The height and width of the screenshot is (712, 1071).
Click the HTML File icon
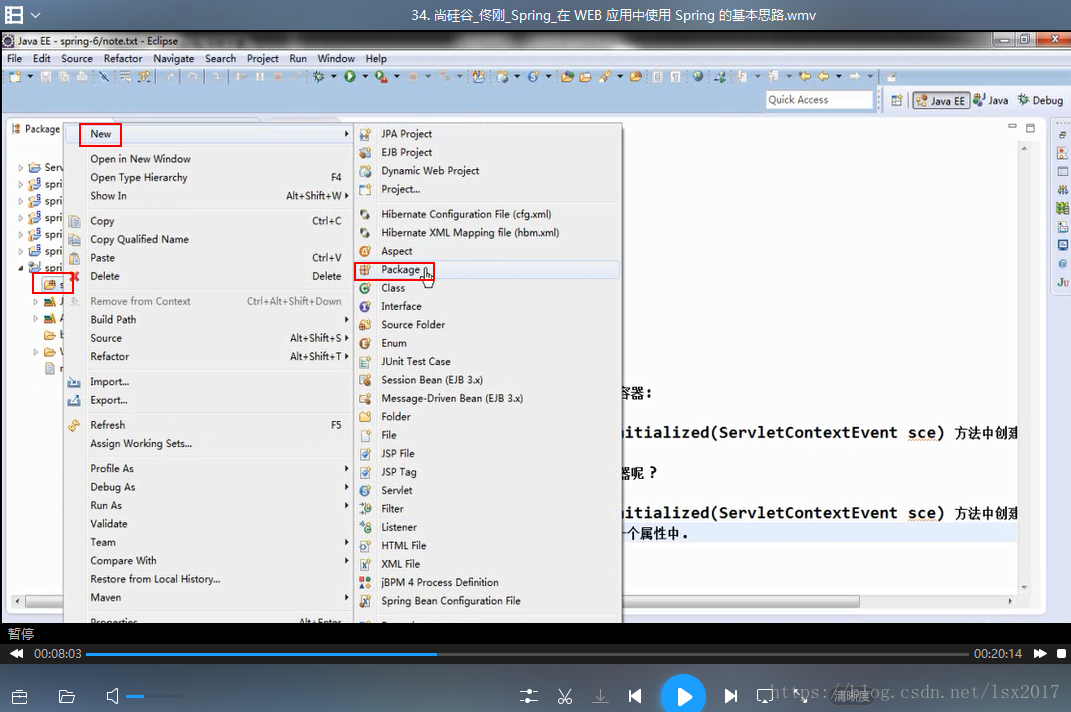[365, 546]
